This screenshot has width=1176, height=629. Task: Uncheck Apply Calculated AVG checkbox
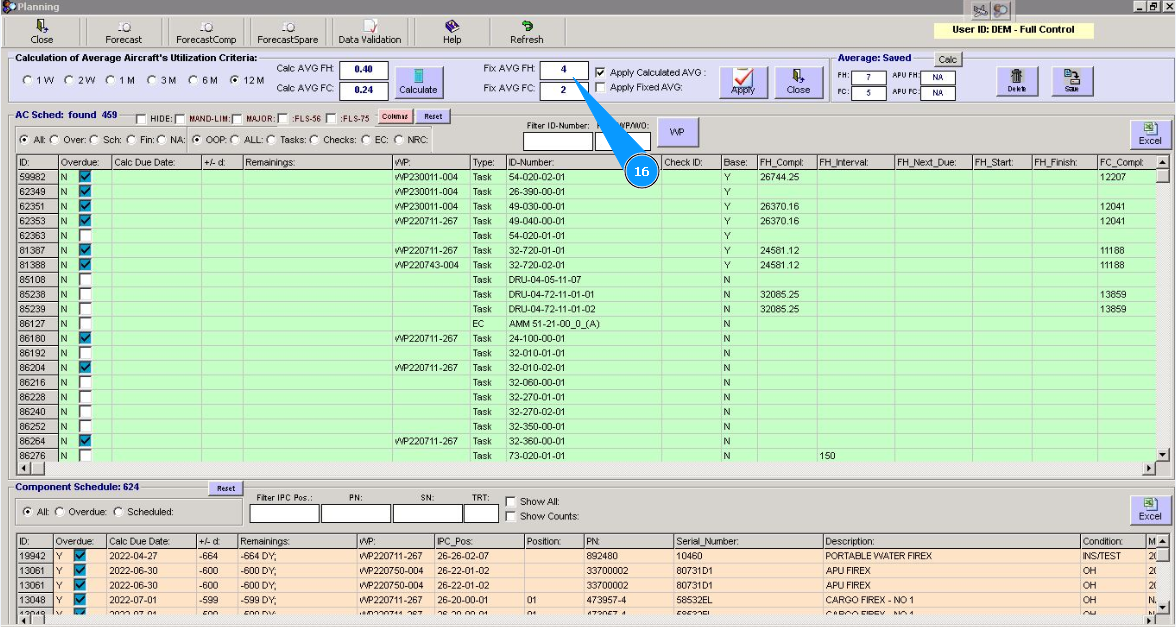point(600,73)
